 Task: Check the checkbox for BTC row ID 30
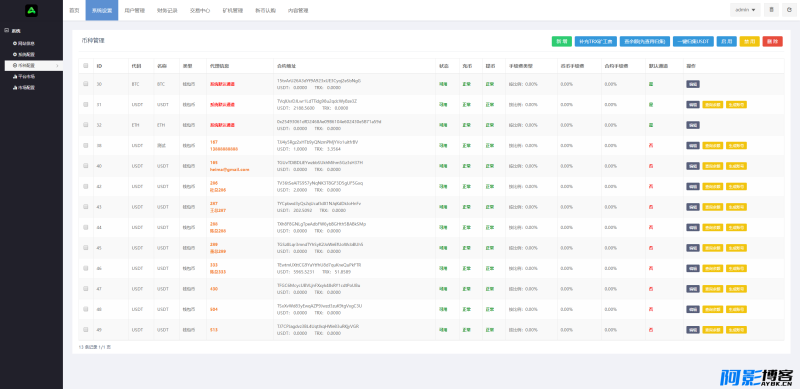(x=86, y=84)
